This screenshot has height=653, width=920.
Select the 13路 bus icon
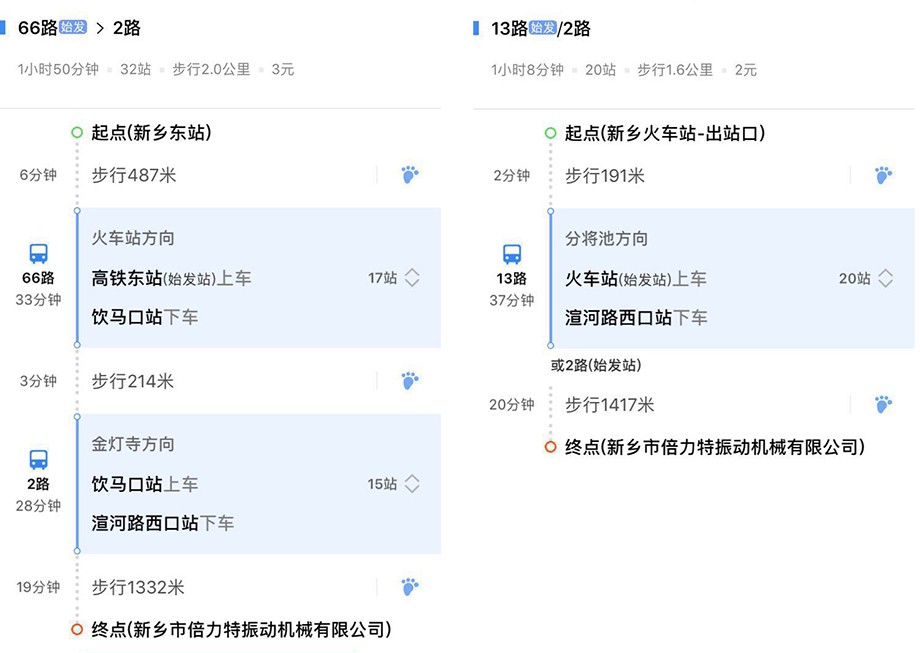(512, 254)
